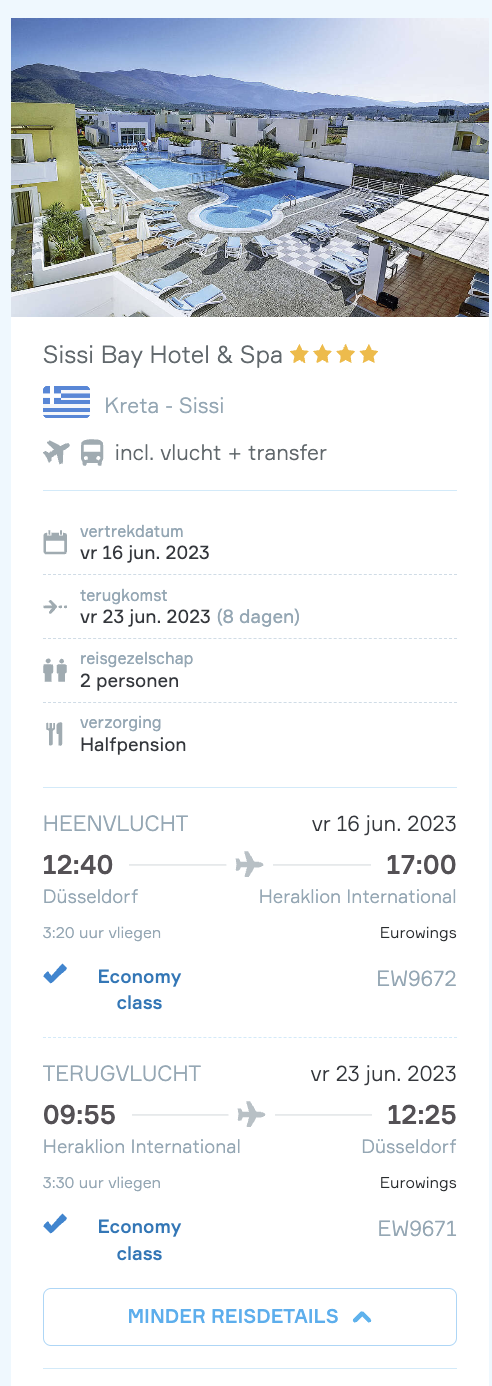Screen dimensions: 492x1386
Task: Click flight number EW9672
Action: (x=416, y=979)
